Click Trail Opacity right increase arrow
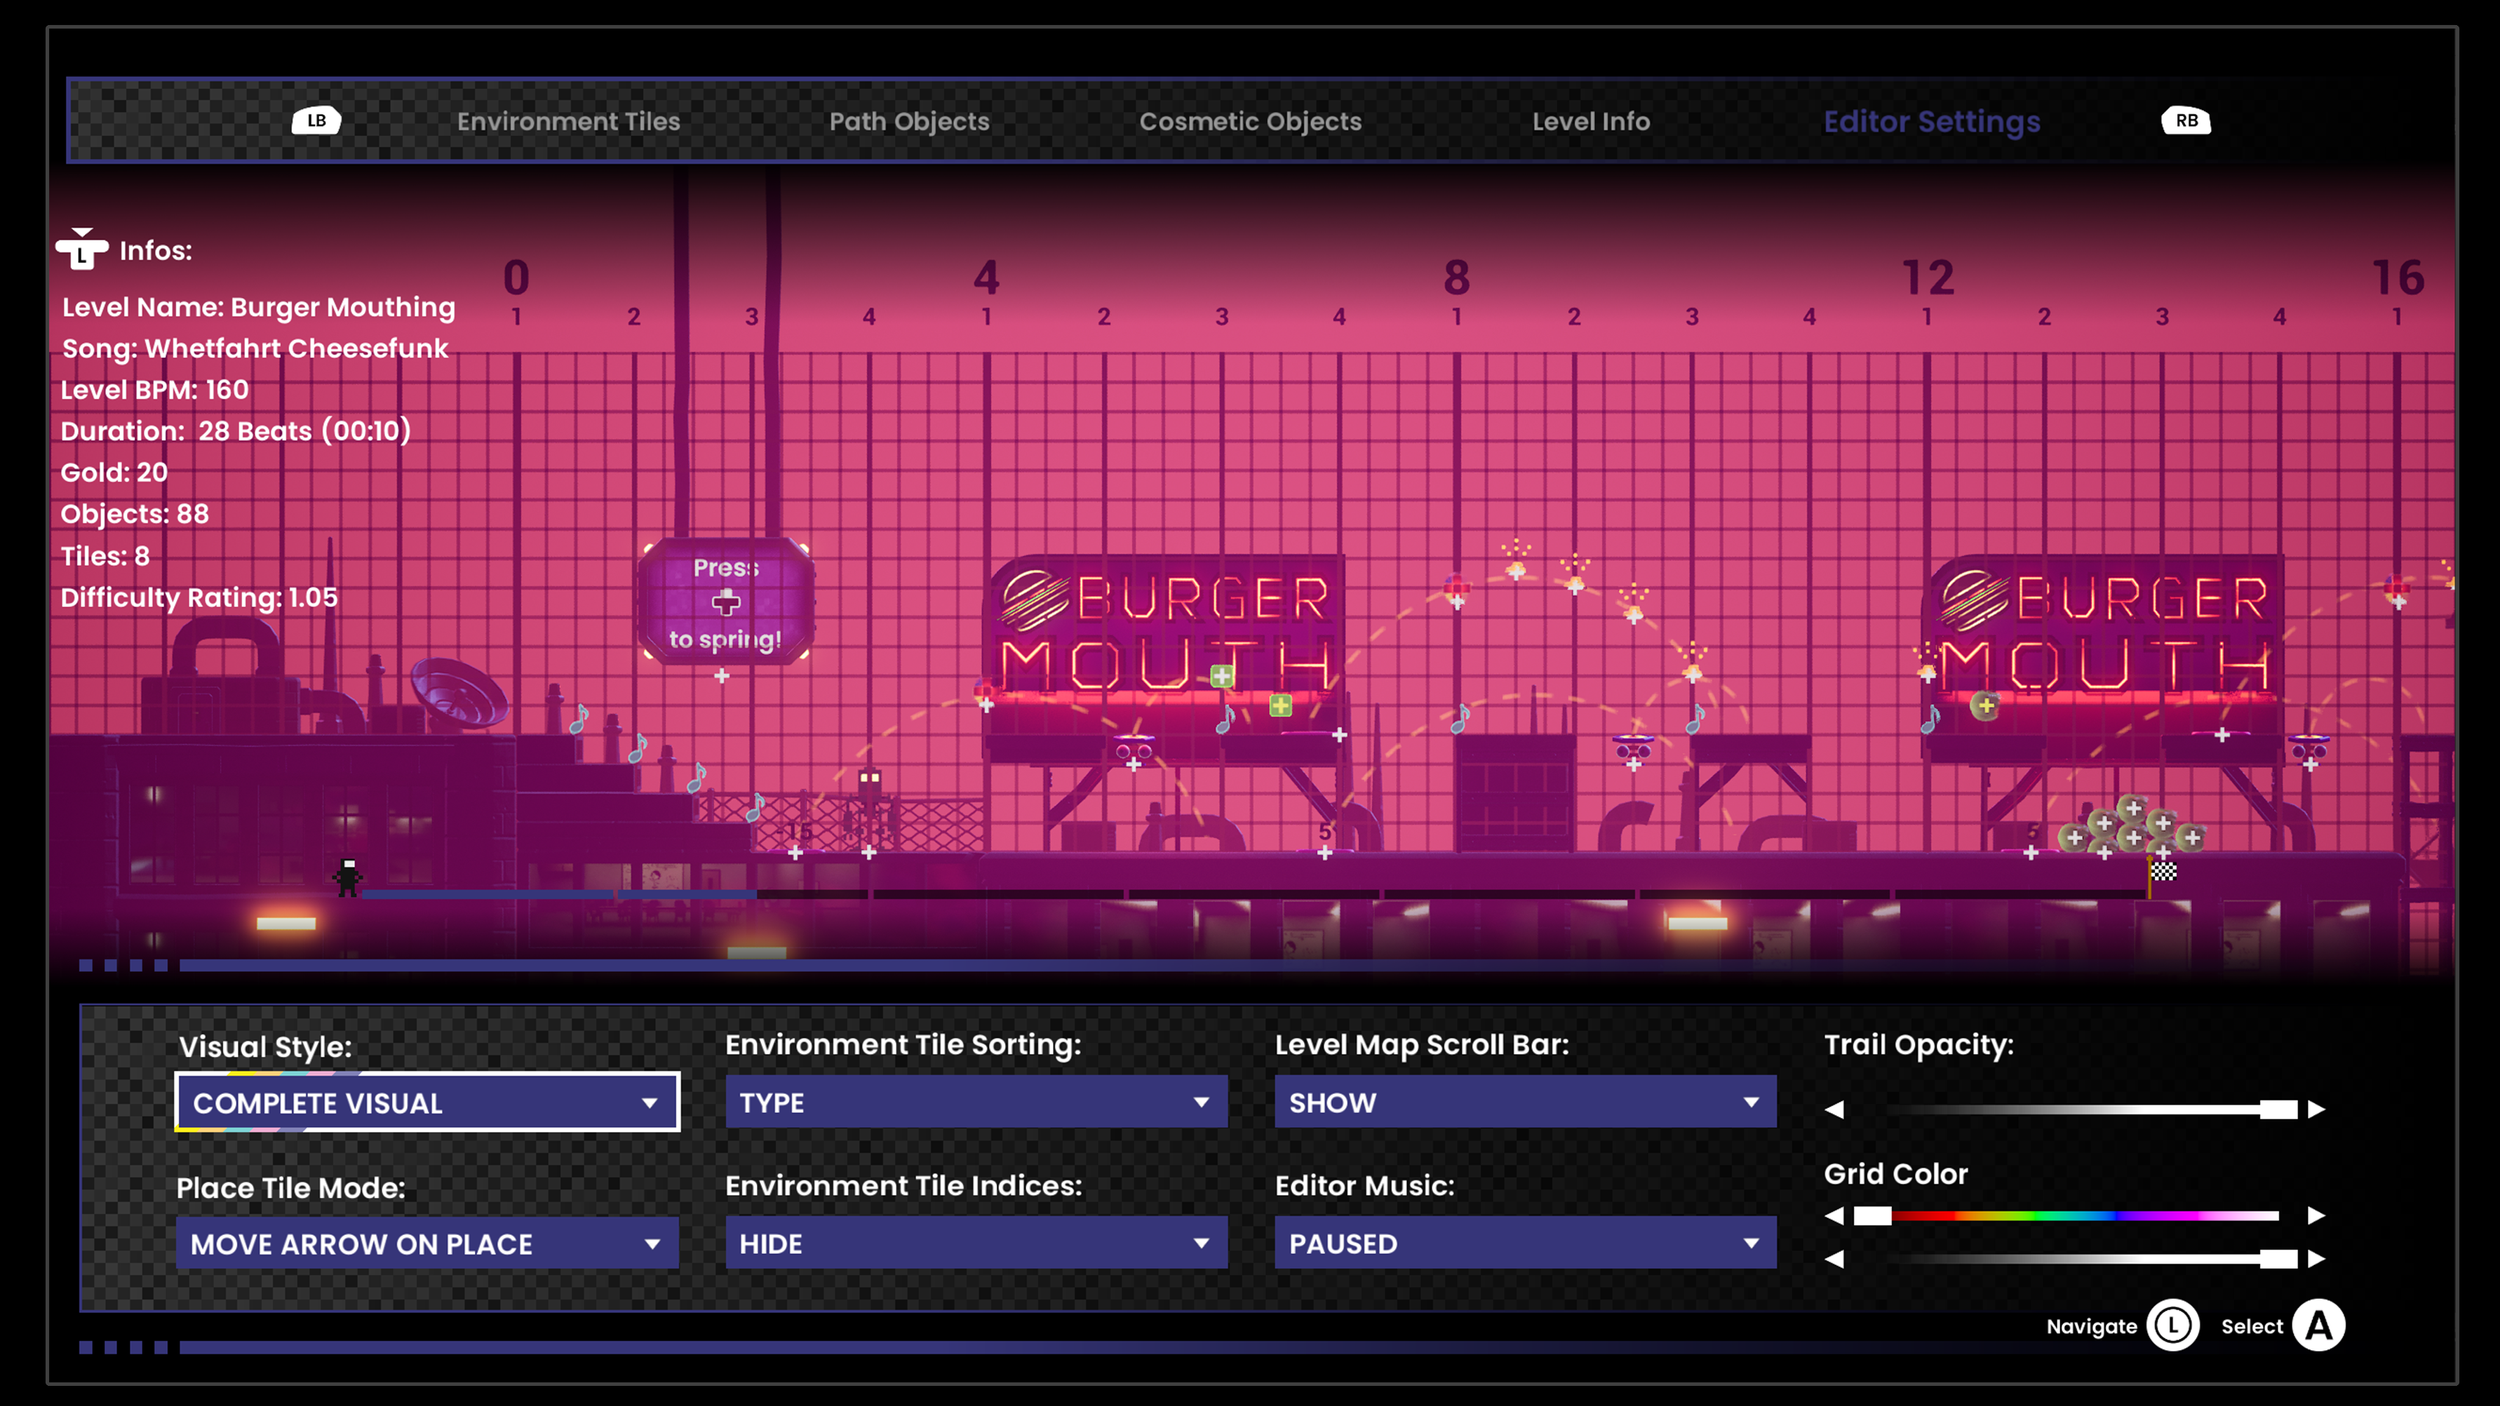 click(x=2316, y=1109)
